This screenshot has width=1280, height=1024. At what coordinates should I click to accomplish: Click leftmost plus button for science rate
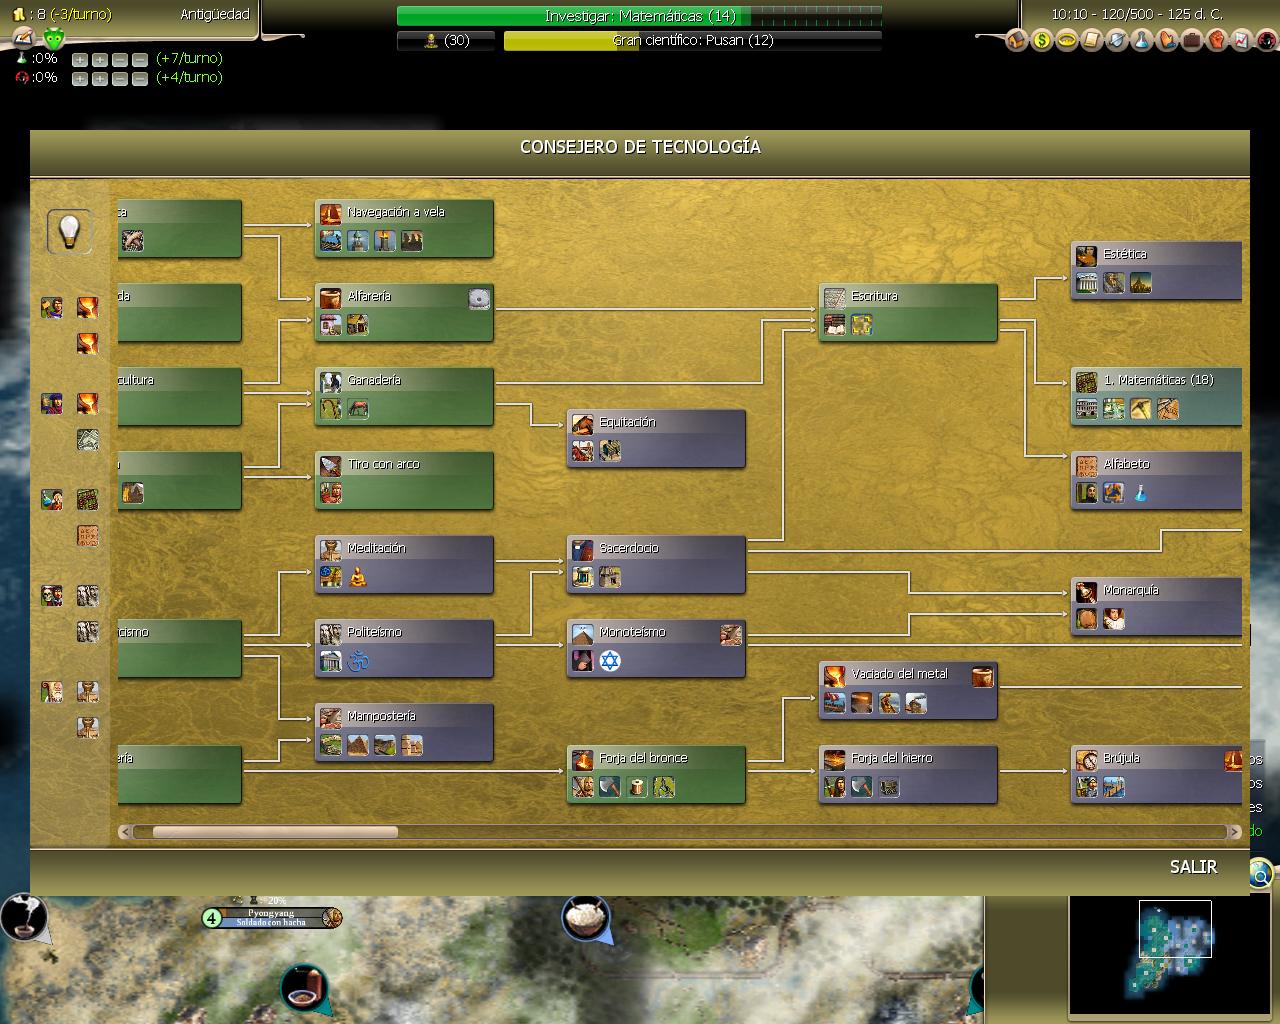[80, 59]
